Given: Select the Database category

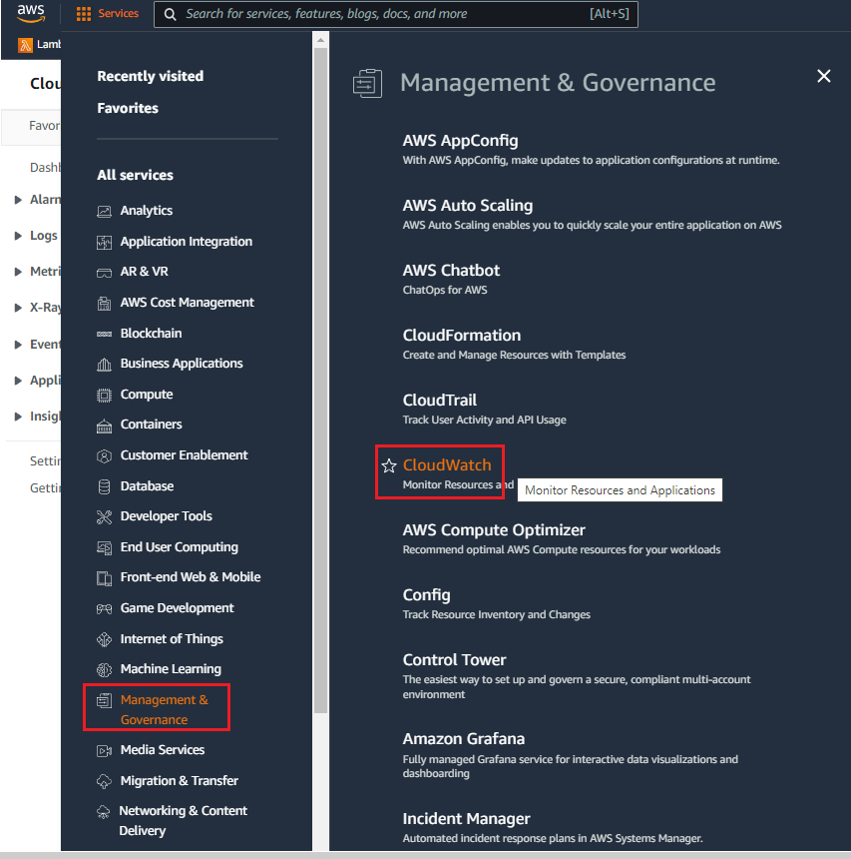Looking at the screenshot, I should (147, 486).
